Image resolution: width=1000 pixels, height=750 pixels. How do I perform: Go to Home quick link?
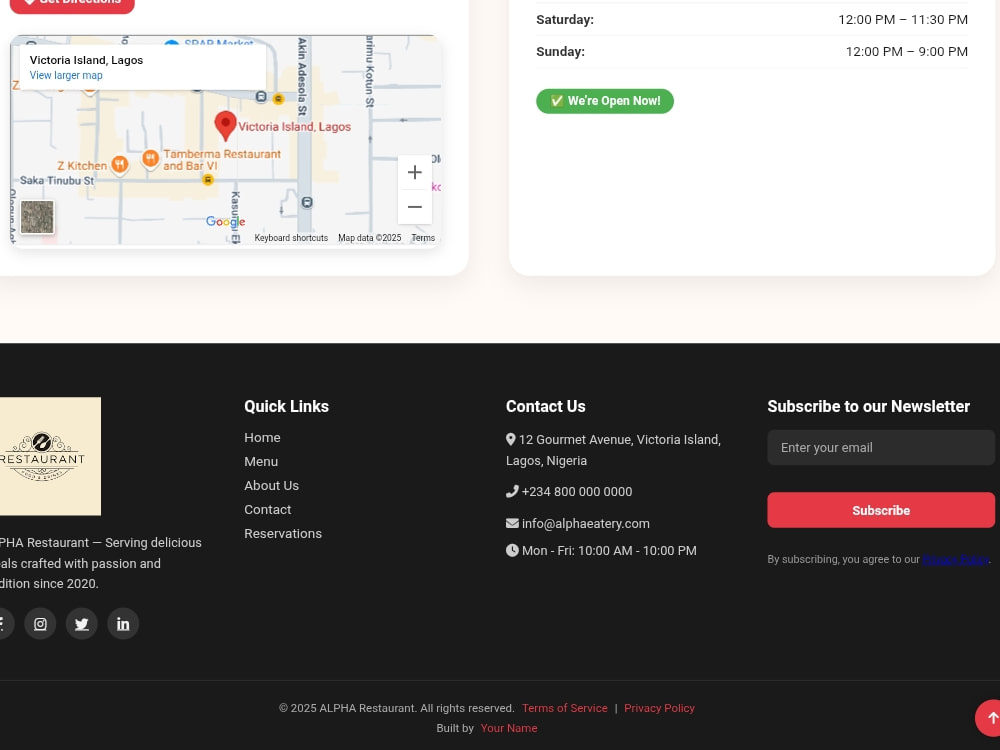262,438
